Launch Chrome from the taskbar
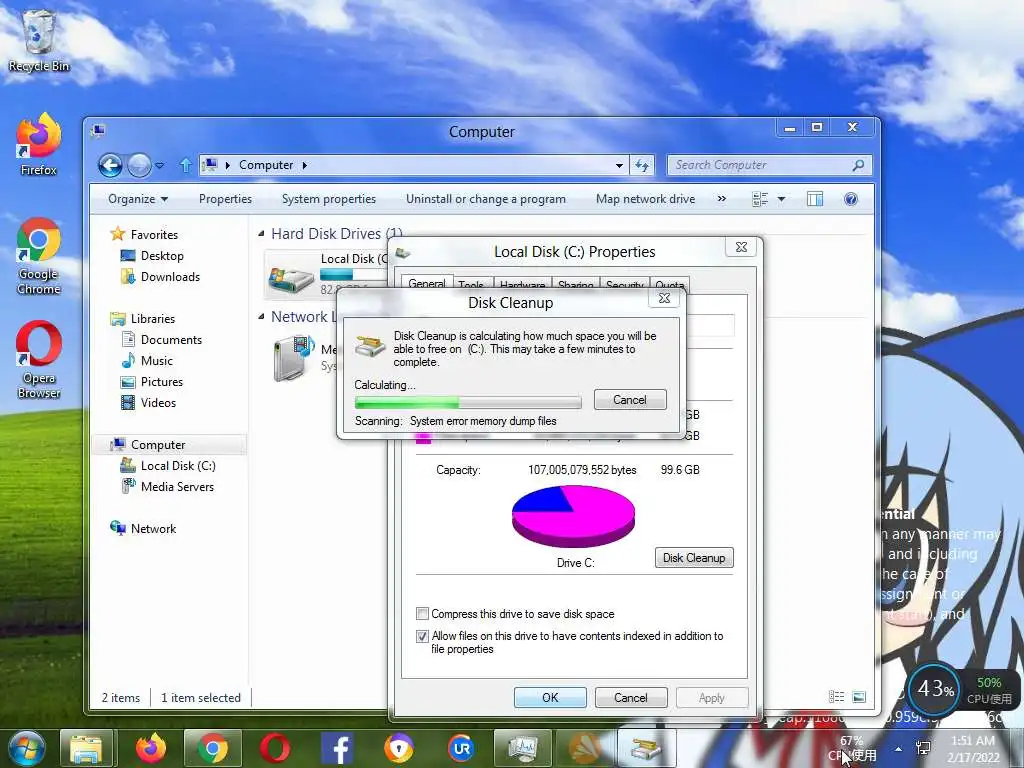1024x768 pixels. tap(212, 748)
